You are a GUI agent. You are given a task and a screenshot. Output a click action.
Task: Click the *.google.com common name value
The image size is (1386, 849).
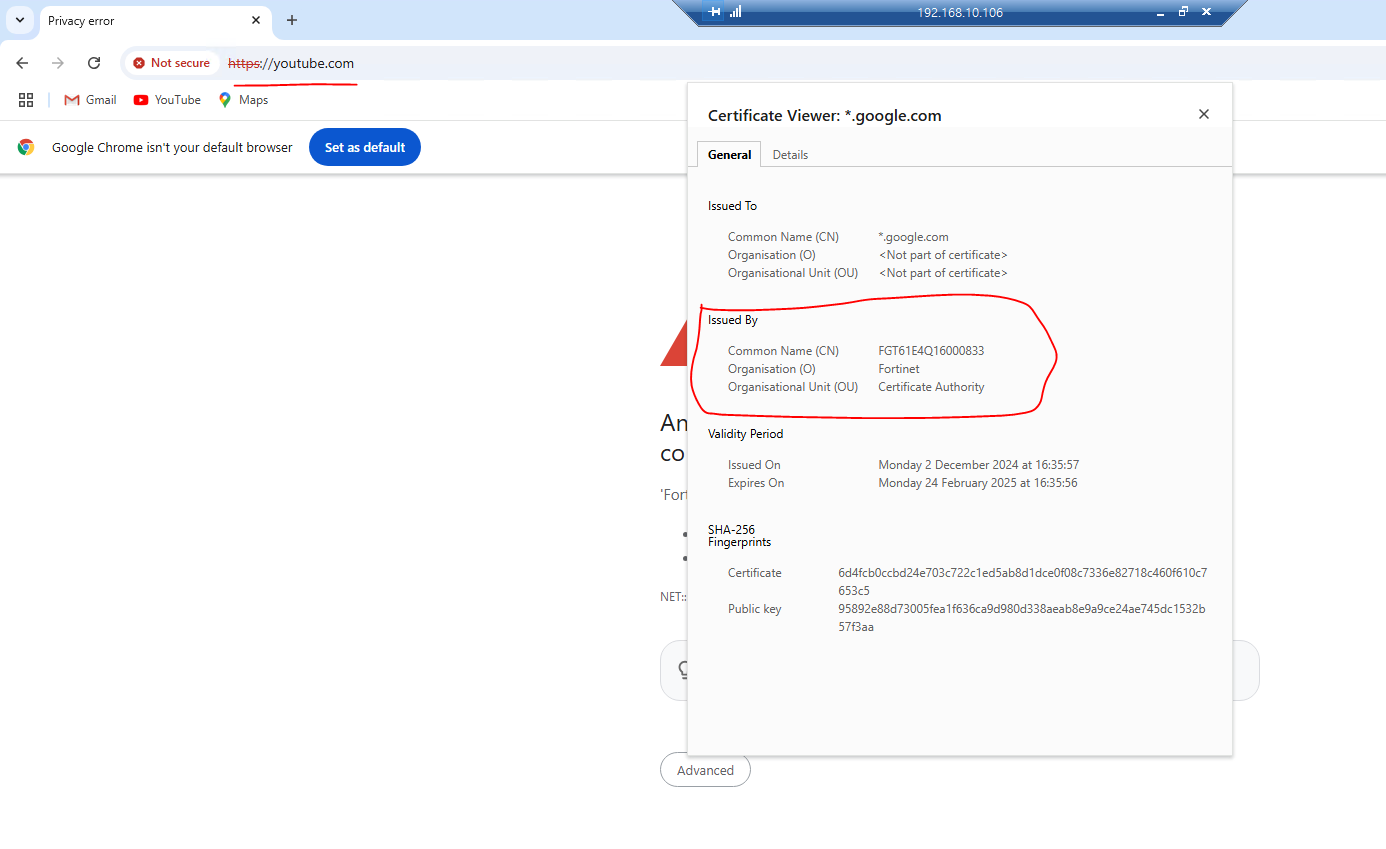(x=913, y=237)
